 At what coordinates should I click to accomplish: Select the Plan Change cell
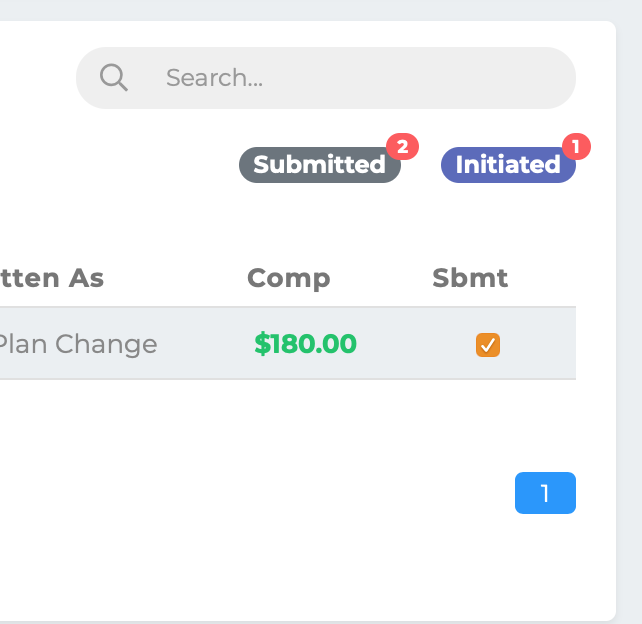78,344
